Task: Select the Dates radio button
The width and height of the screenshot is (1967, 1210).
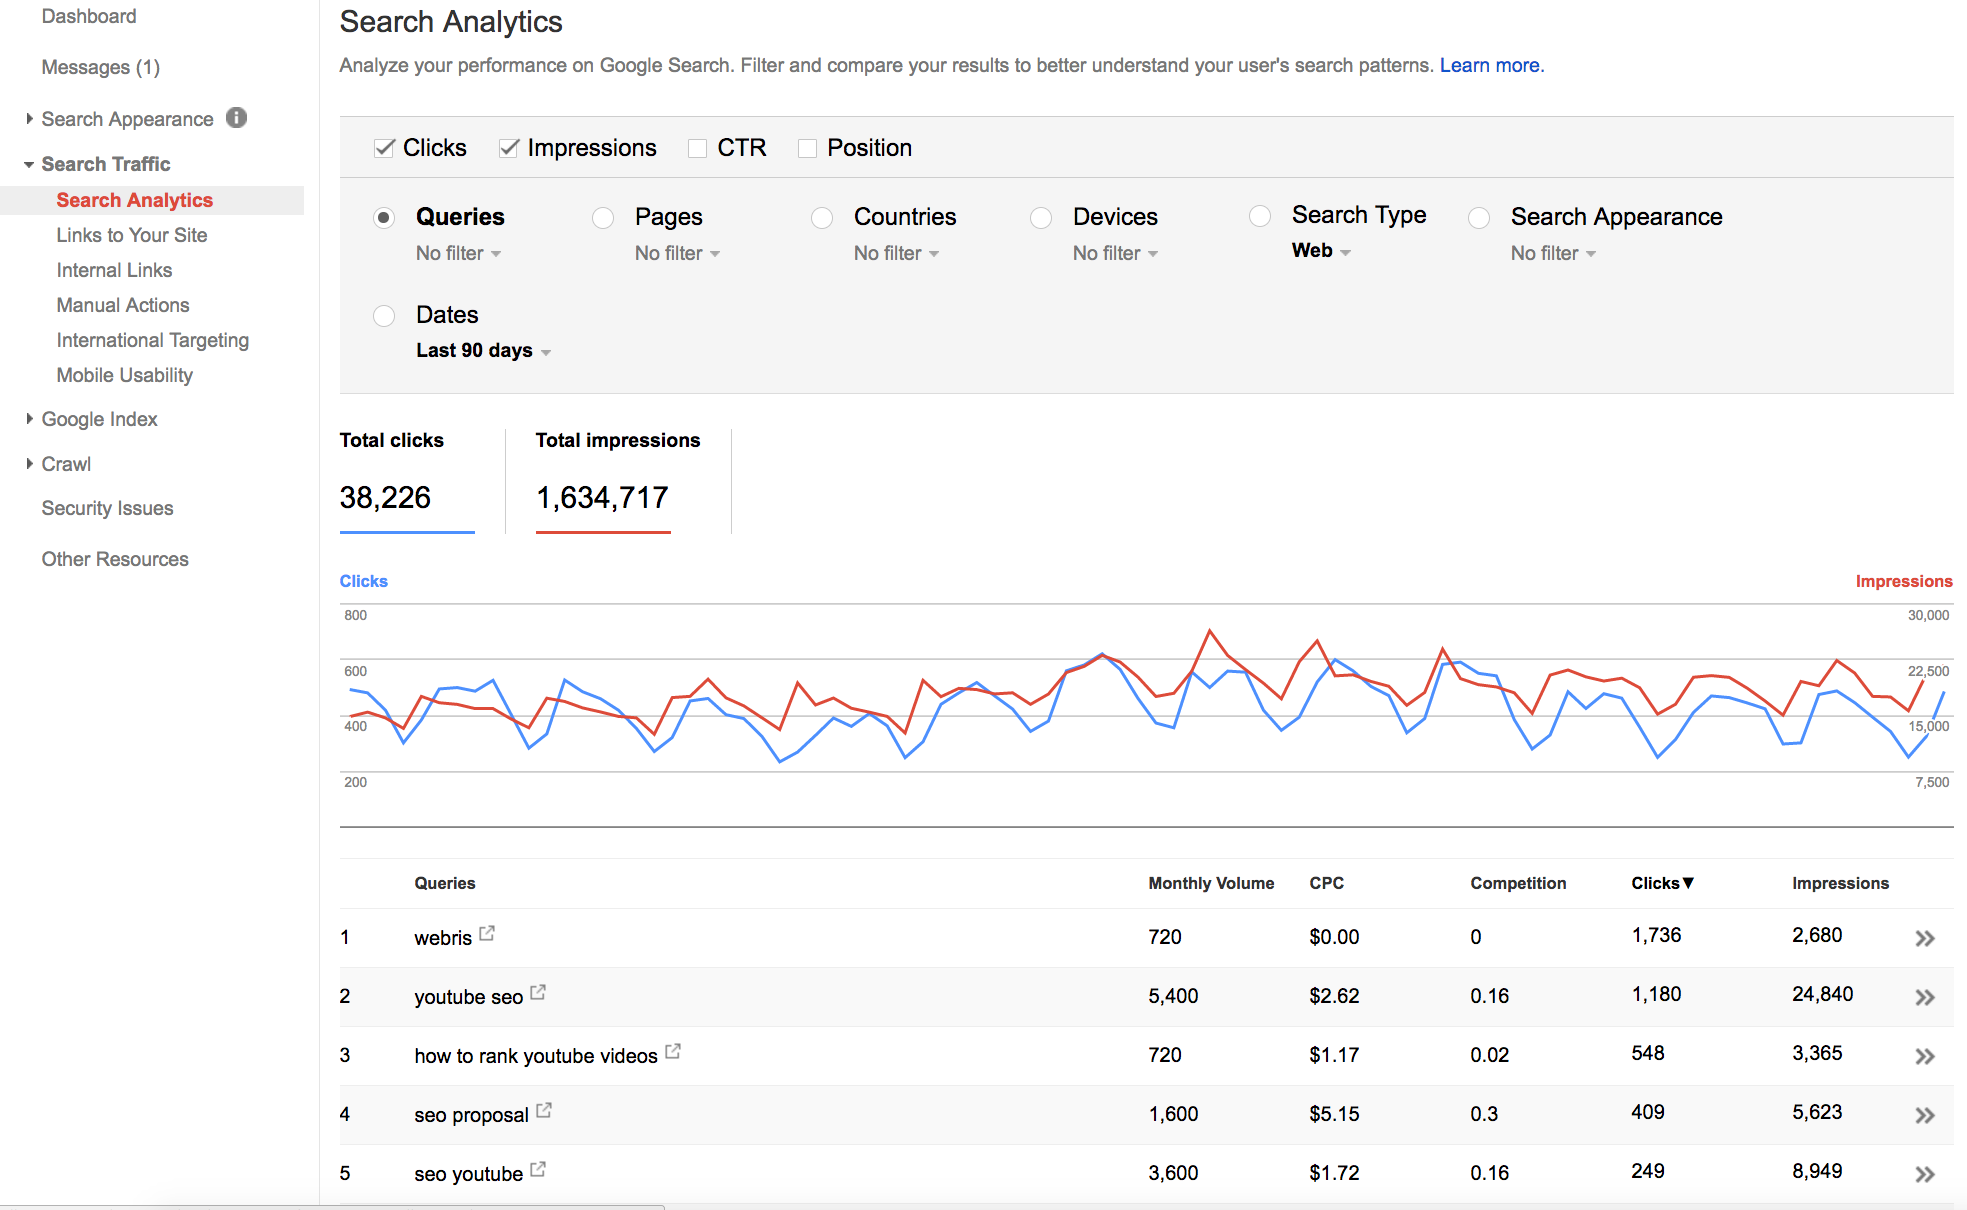Action: coord(384,316)
